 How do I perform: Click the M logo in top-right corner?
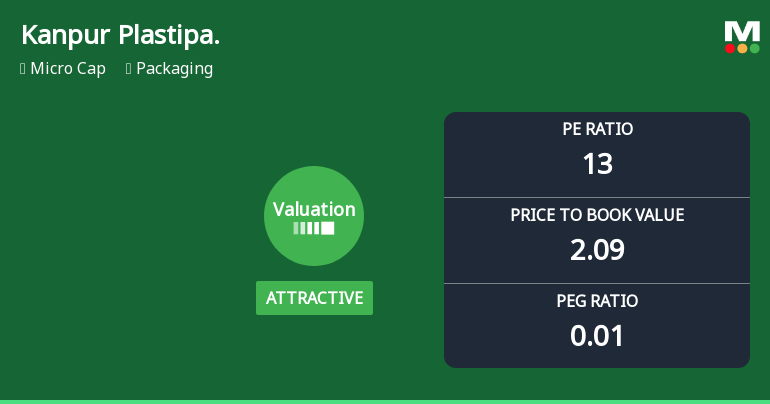tap(742, 31)
